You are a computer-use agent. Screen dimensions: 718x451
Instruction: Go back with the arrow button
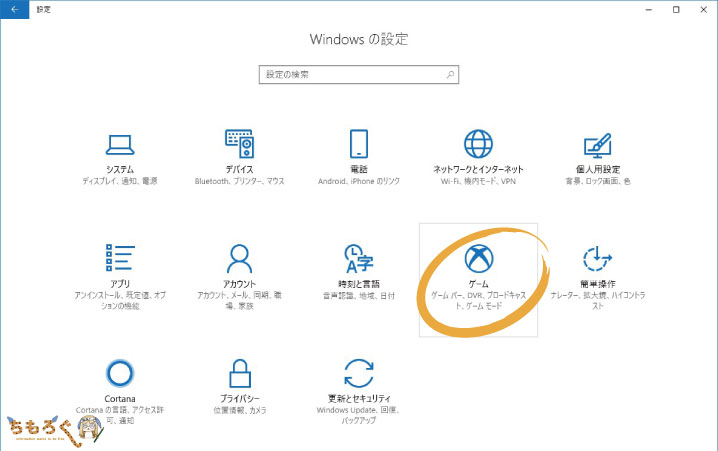pyautogui.click(x=15, y=9)
